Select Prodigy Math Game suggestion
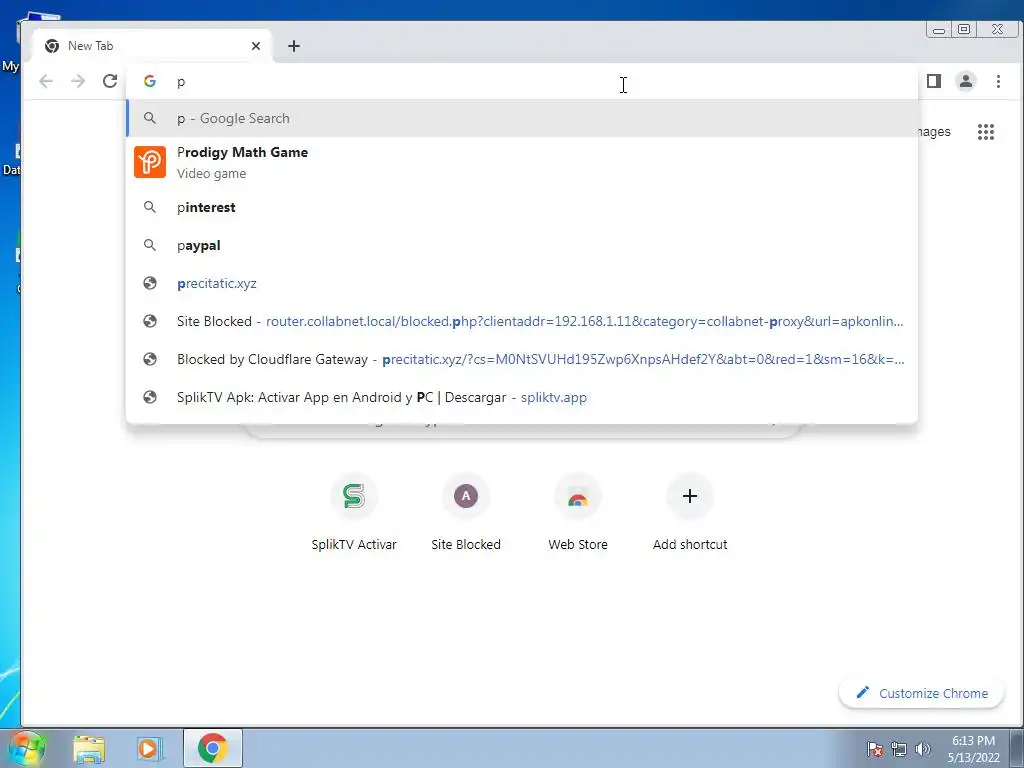Viewport: 1024px width, 768px height. point(522,162)
